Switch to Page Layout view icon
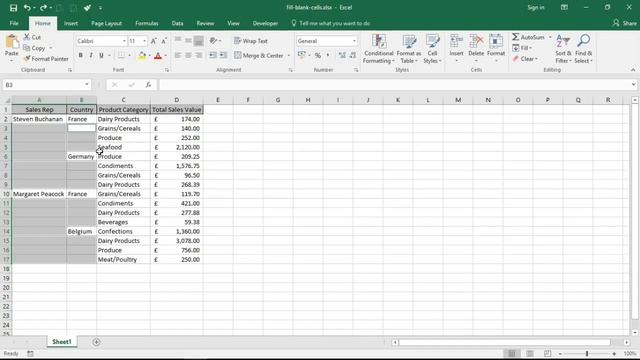640x360 pixels. tap(530, 353)
